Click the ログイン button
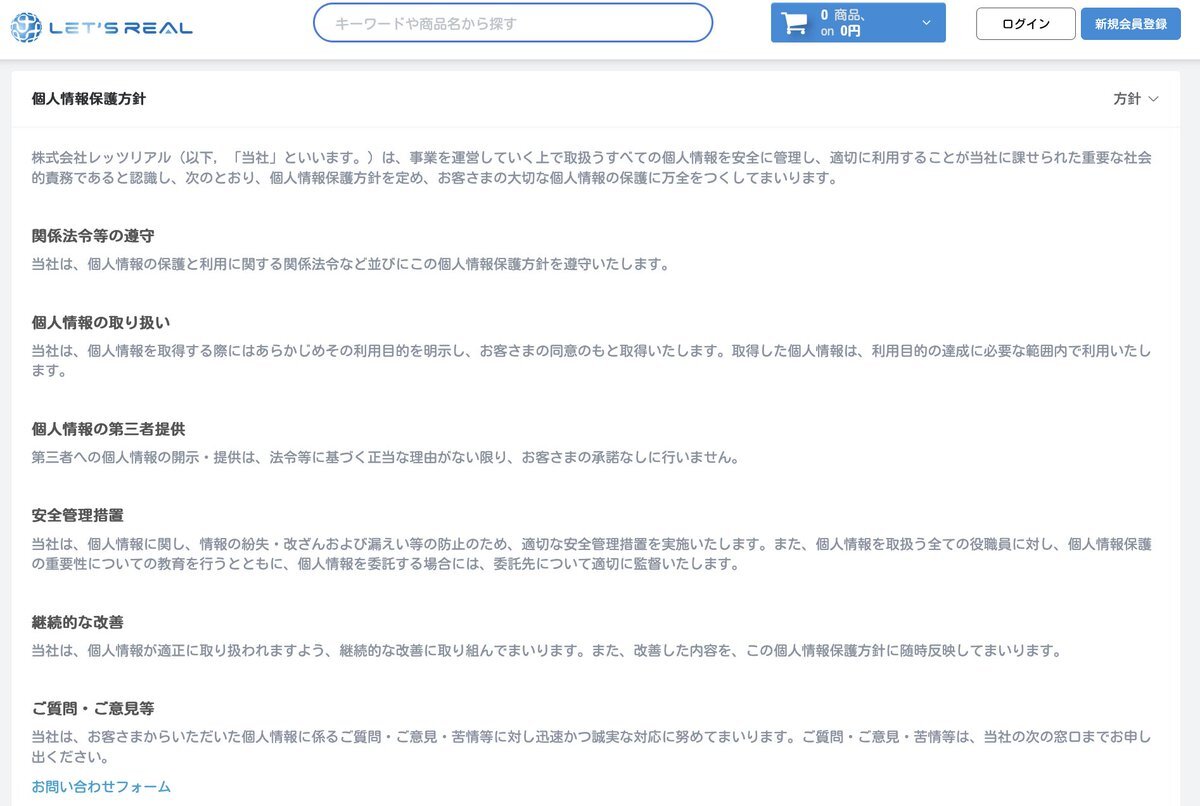 pos(1026,24)
